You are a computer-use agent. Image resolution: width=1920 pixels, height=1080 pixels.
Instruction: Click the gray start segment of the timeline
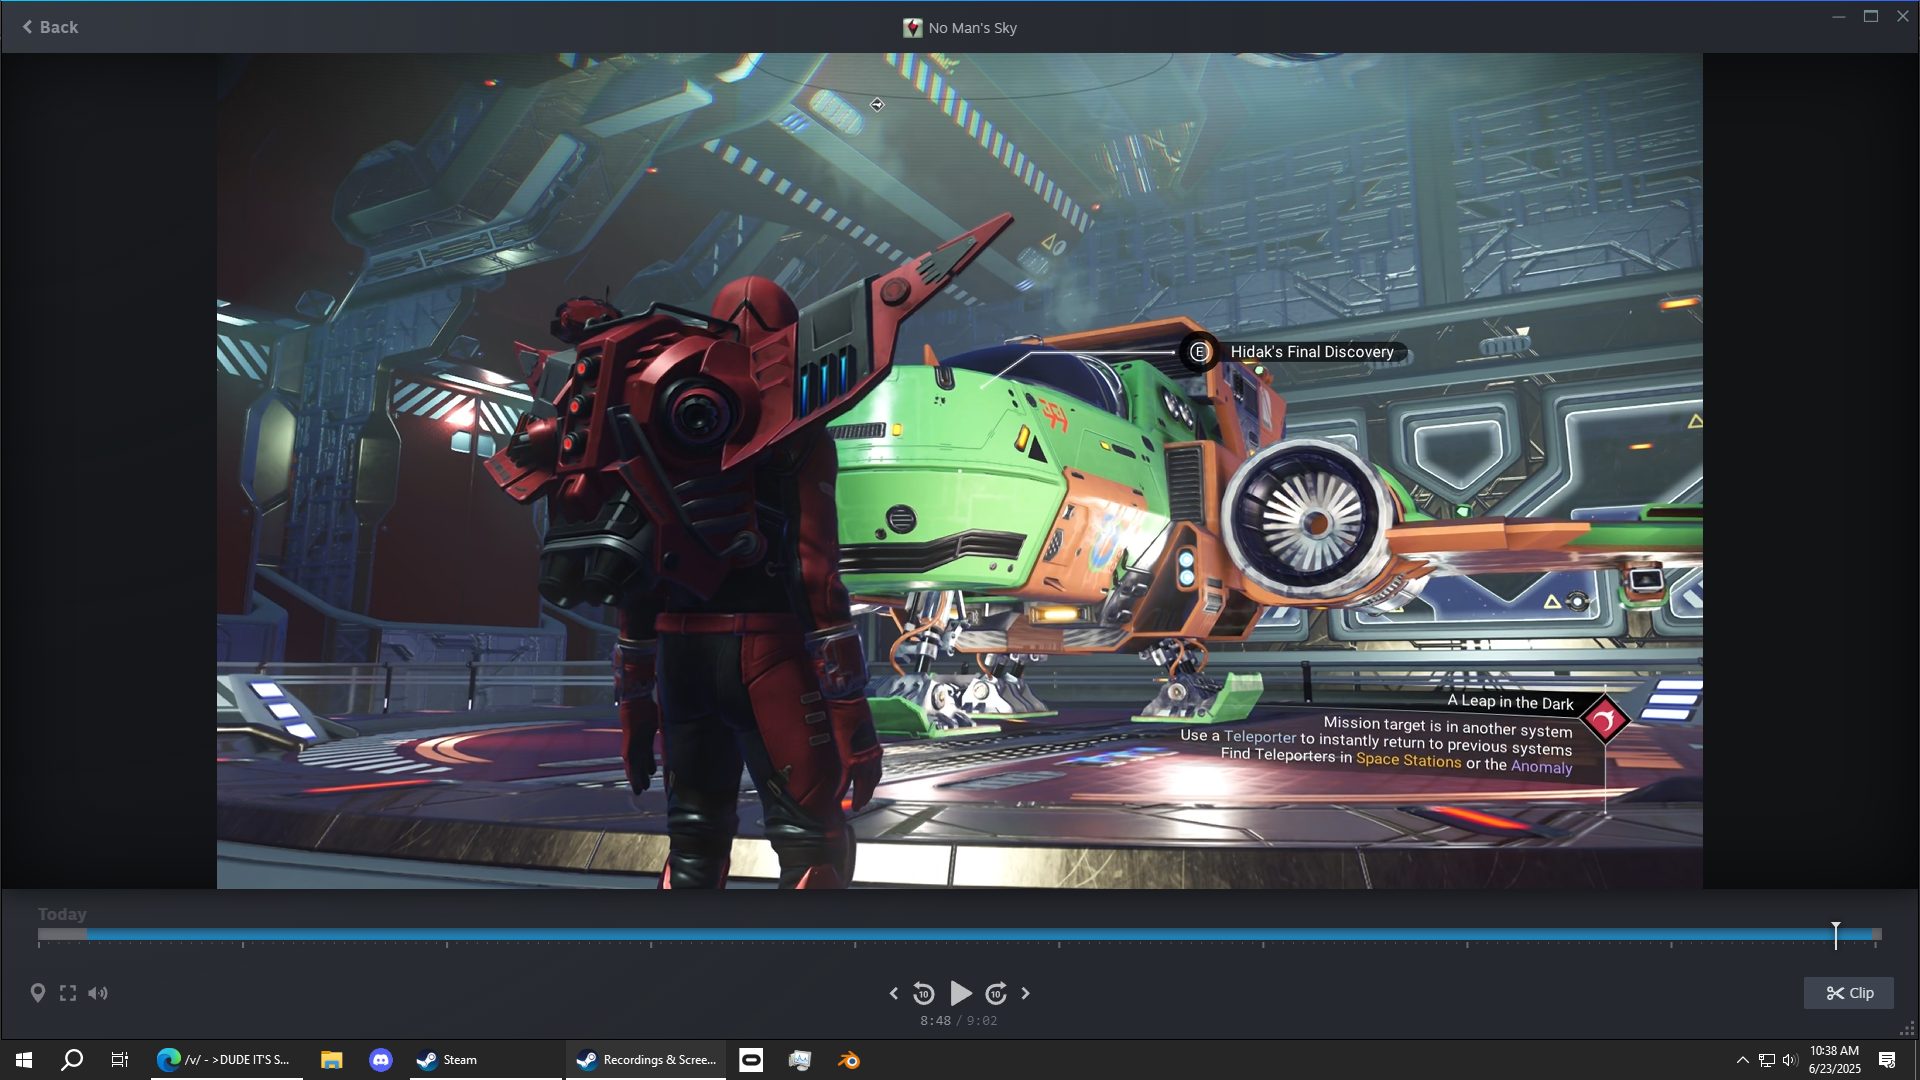(62, 934)
